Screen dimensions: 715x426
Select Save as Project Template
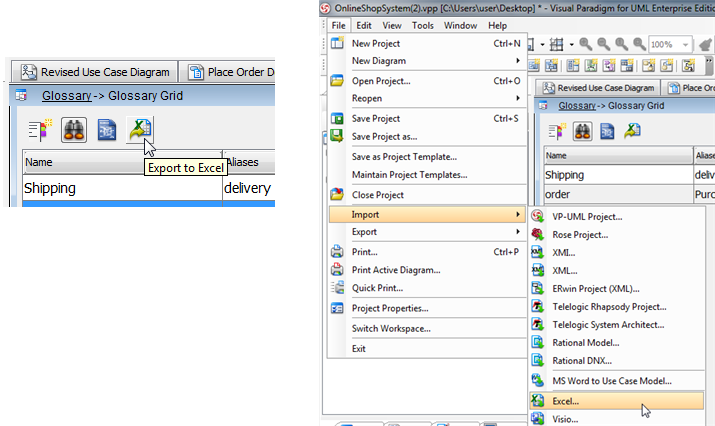pyautogui.click(x=427, y=156)
